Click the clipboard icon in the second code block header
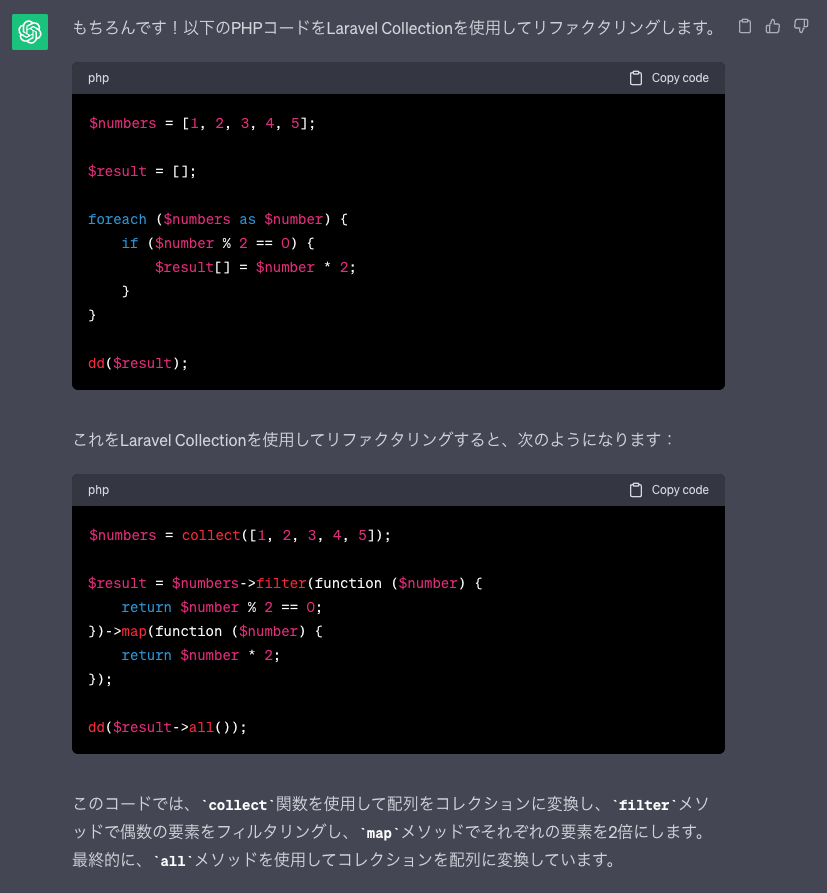827x893 pixels. coord(636,490)
